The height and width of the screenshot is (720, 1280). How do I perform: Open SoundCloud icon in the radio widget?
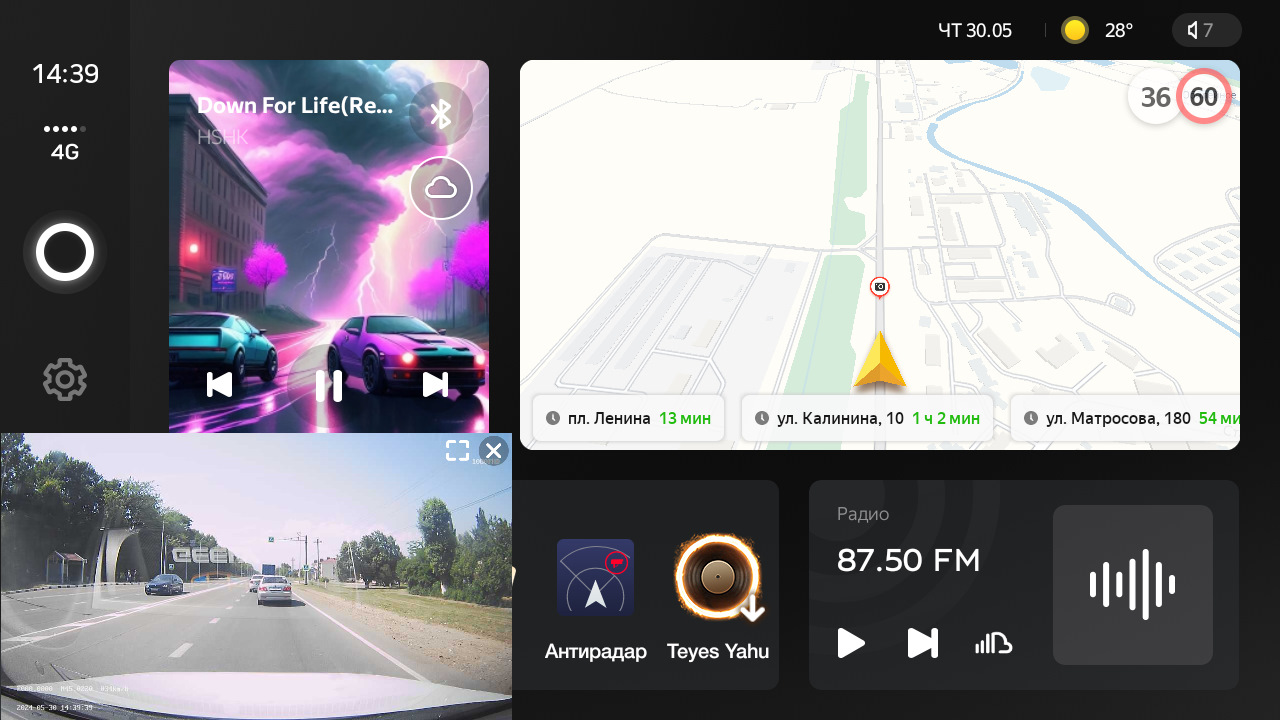(994, 643)
